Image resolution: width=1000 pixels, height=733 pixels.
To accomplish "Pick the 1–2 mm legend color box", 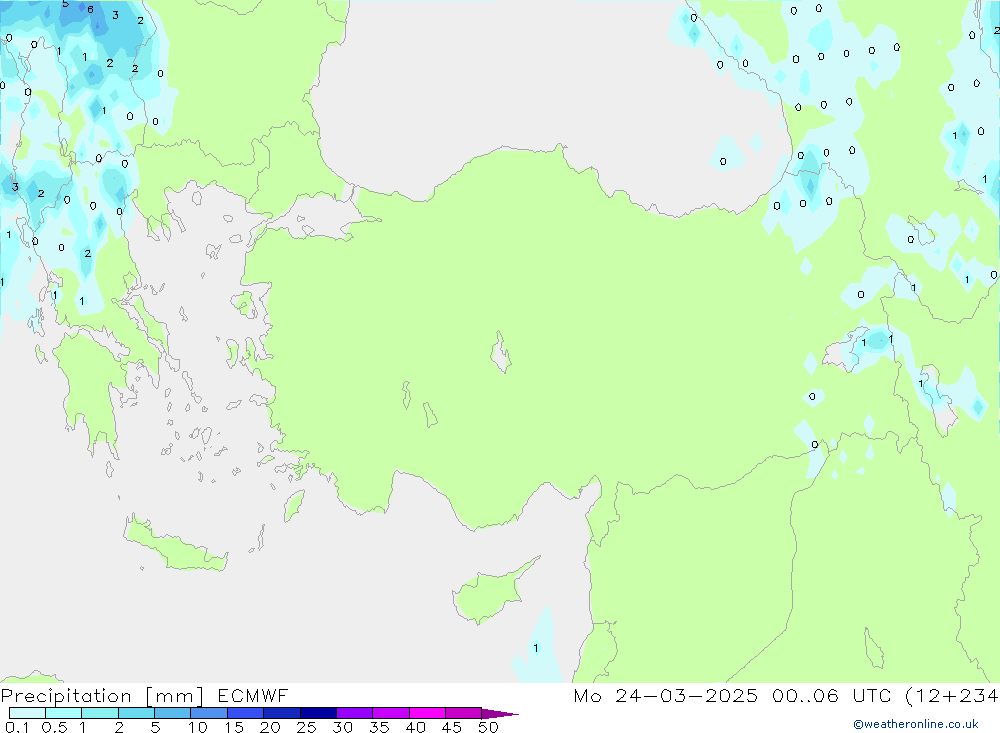I will 100,713.
